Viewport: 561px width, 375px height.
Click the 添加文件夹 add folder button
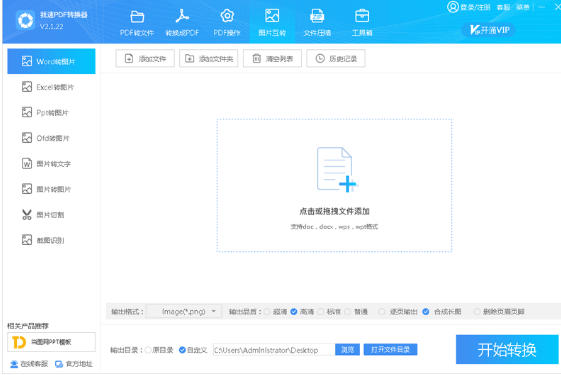point(209,58)
